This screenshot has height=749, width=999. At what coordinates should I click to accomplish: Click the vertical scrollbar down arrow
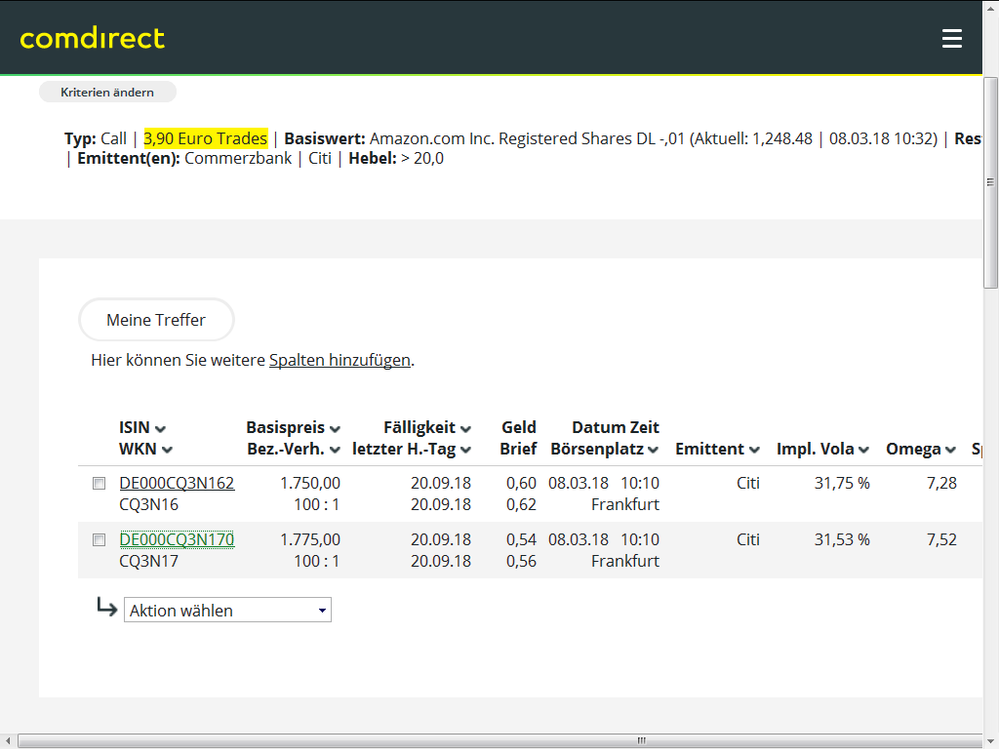click(990, 726)
